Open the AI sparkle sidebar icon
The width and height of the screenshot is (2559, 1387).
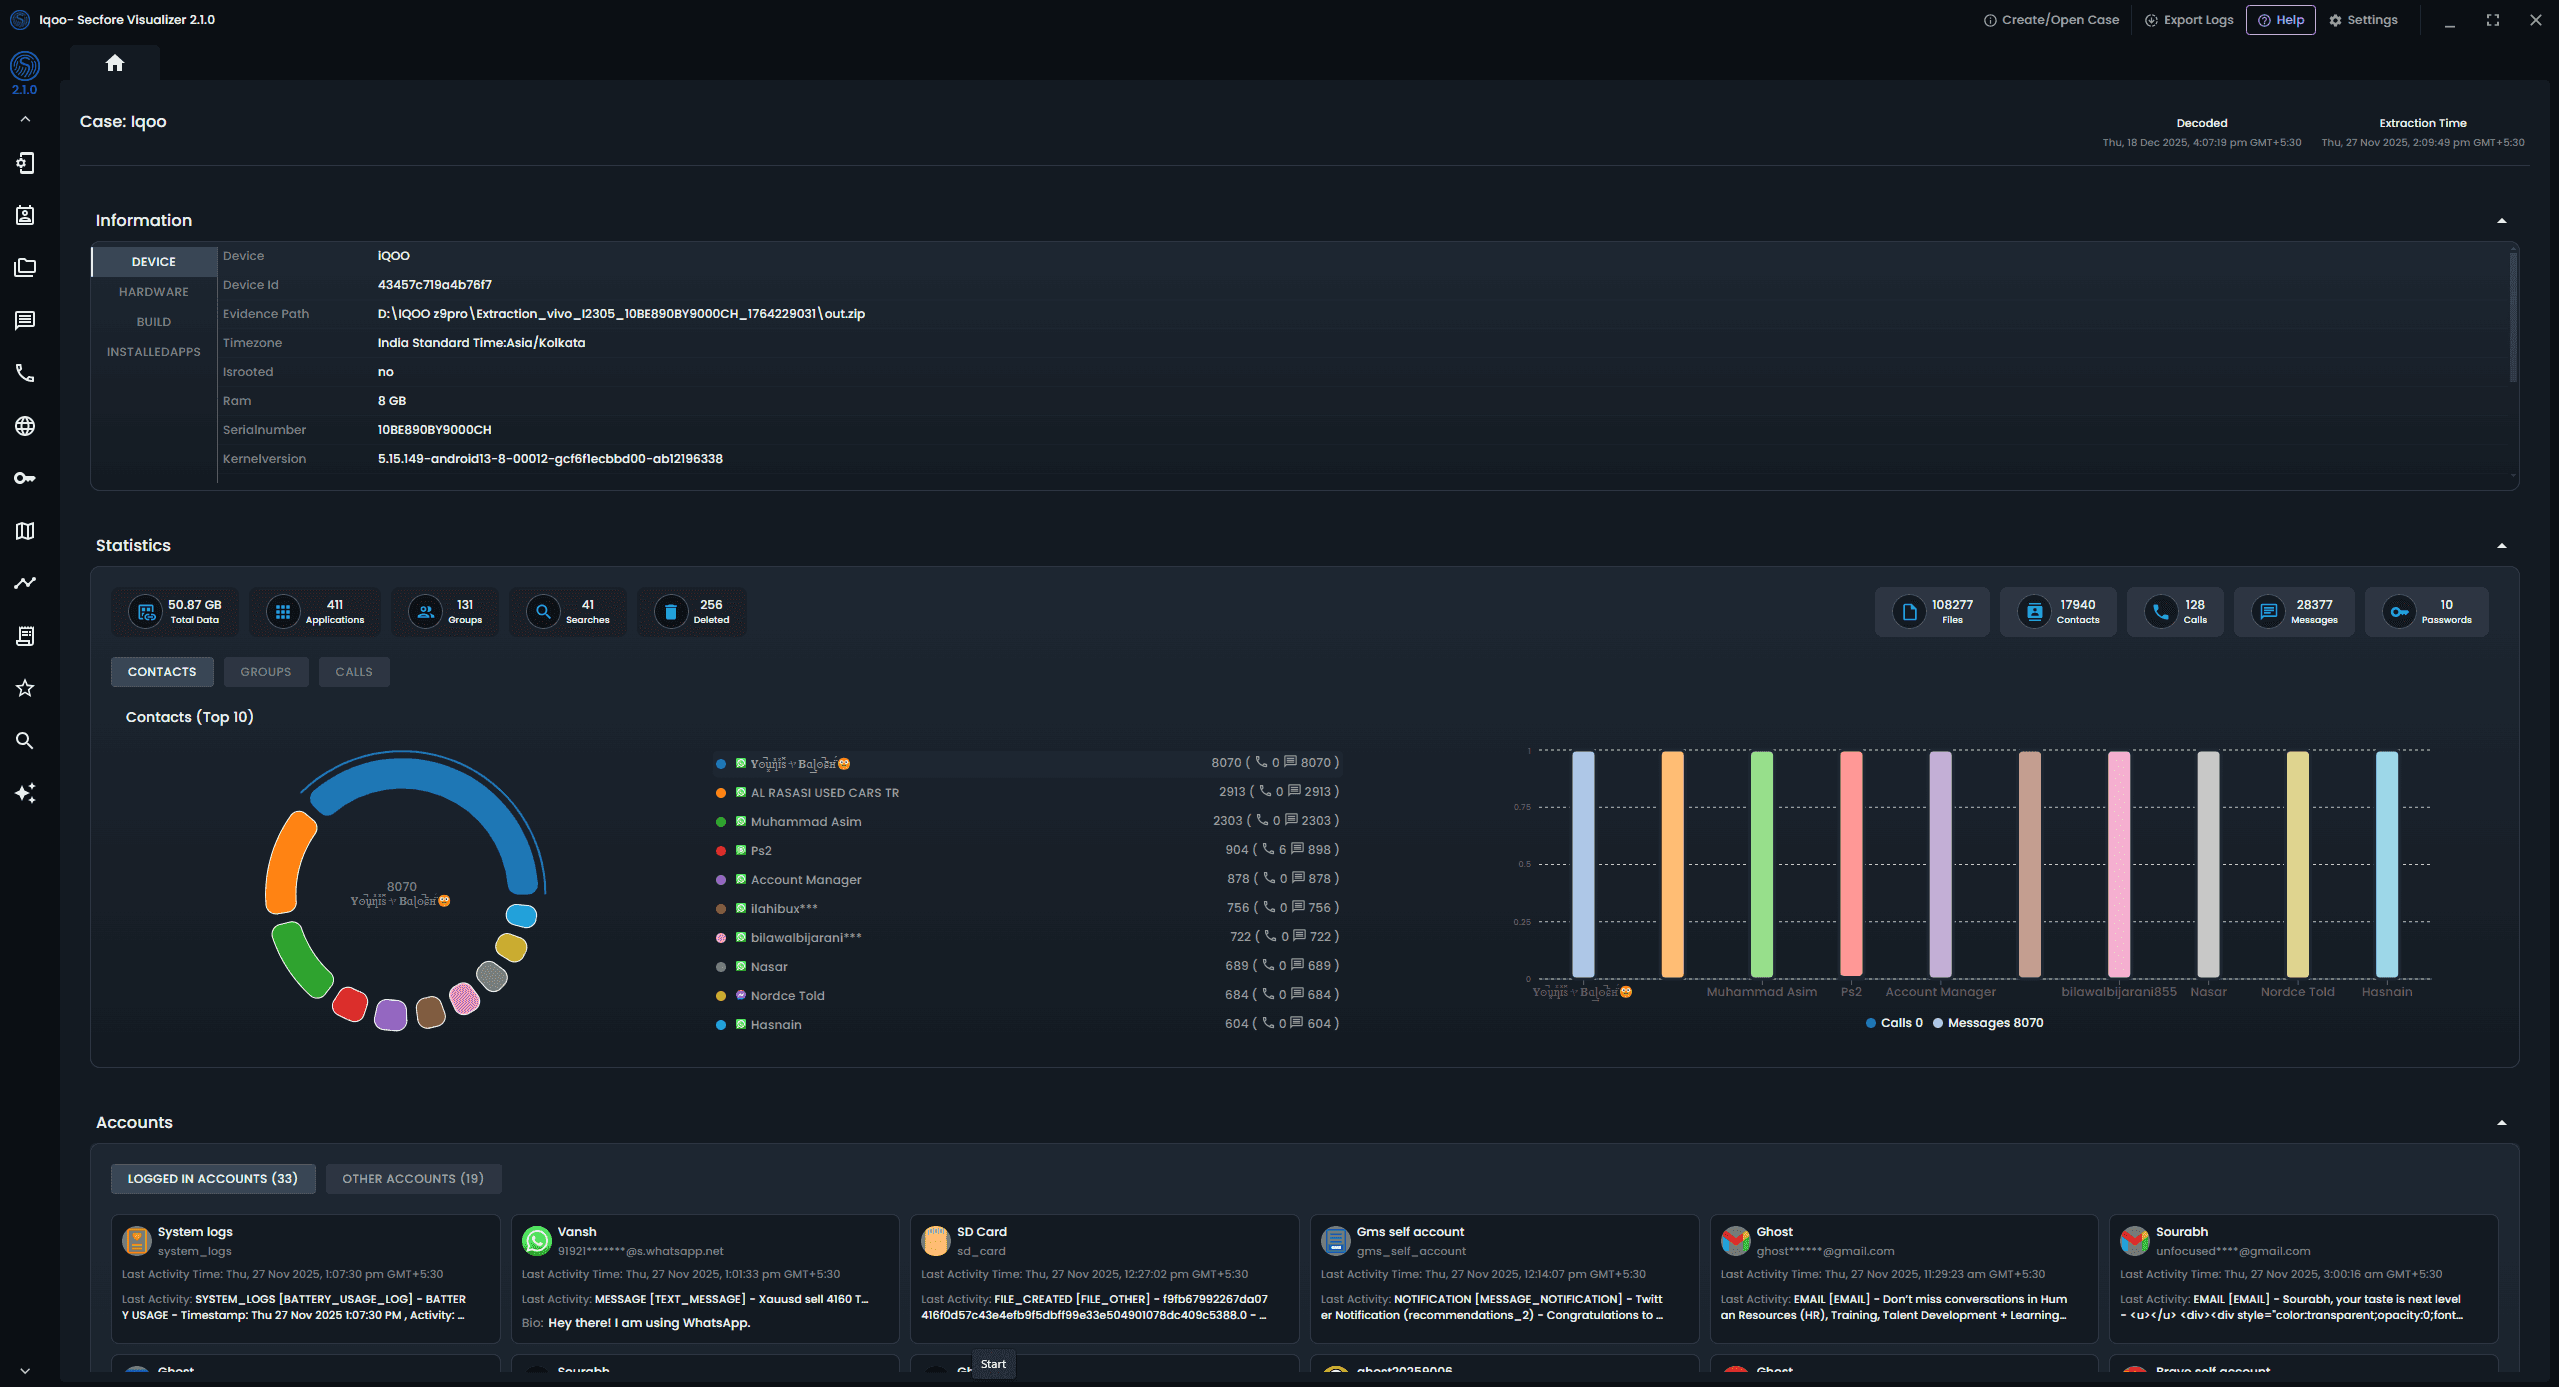click(25, 793)
